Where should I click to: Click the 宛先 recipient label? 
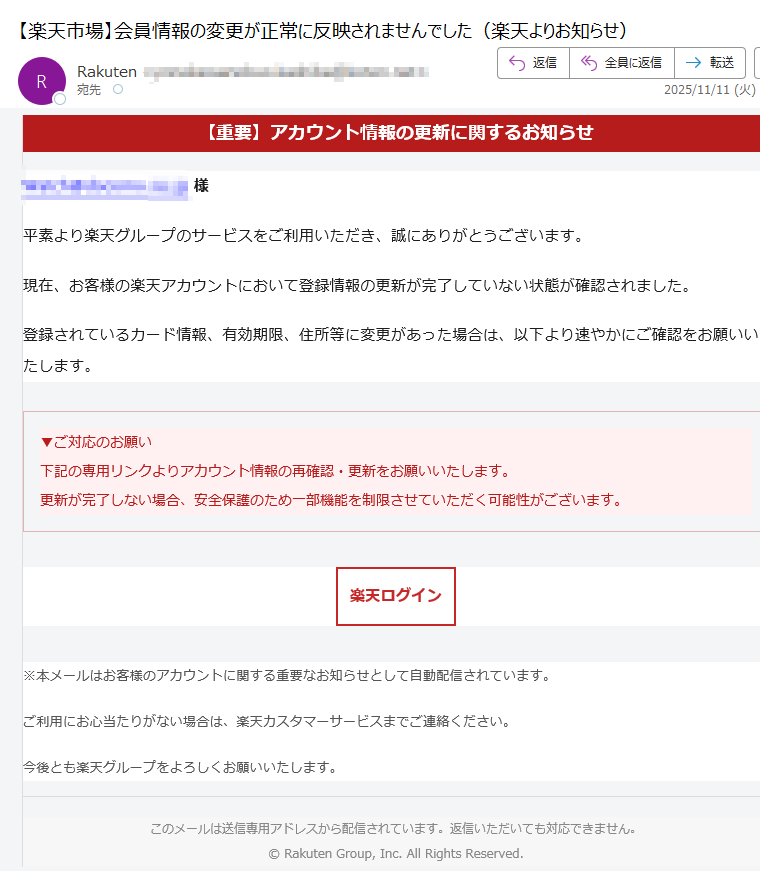click(89, 89)
